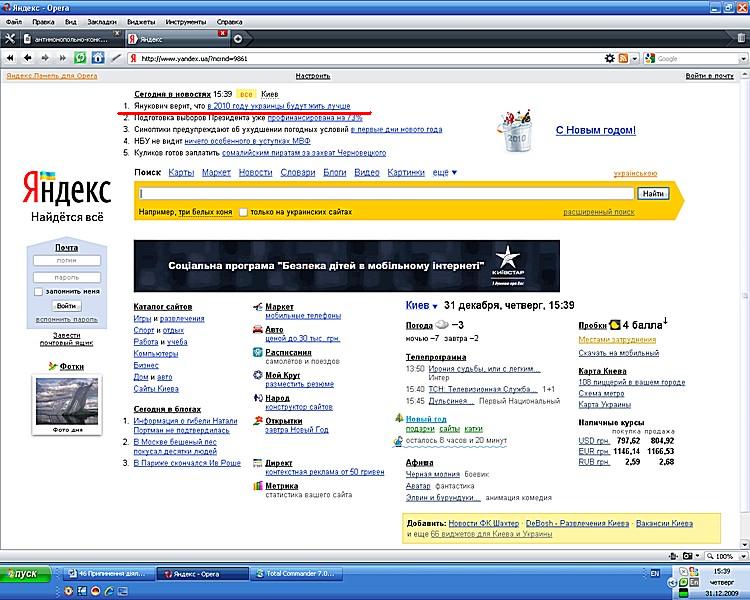The width and height of the screenshot is (750, 600).
Task: Click the Найти search button
Action: pos(653,193)
